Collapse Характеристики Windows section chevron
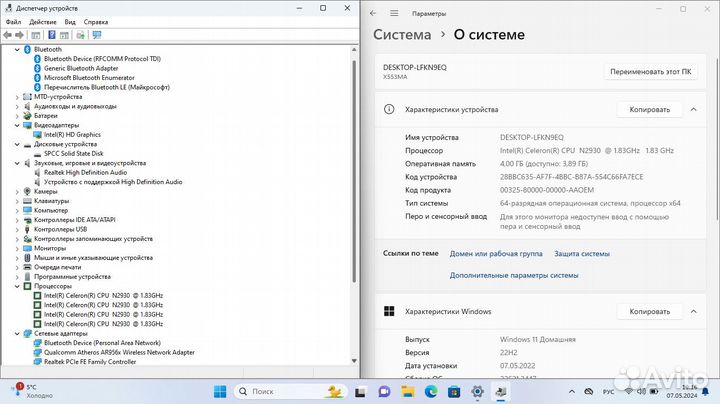Viewport: 720px width, 404px height. [693, 312]
